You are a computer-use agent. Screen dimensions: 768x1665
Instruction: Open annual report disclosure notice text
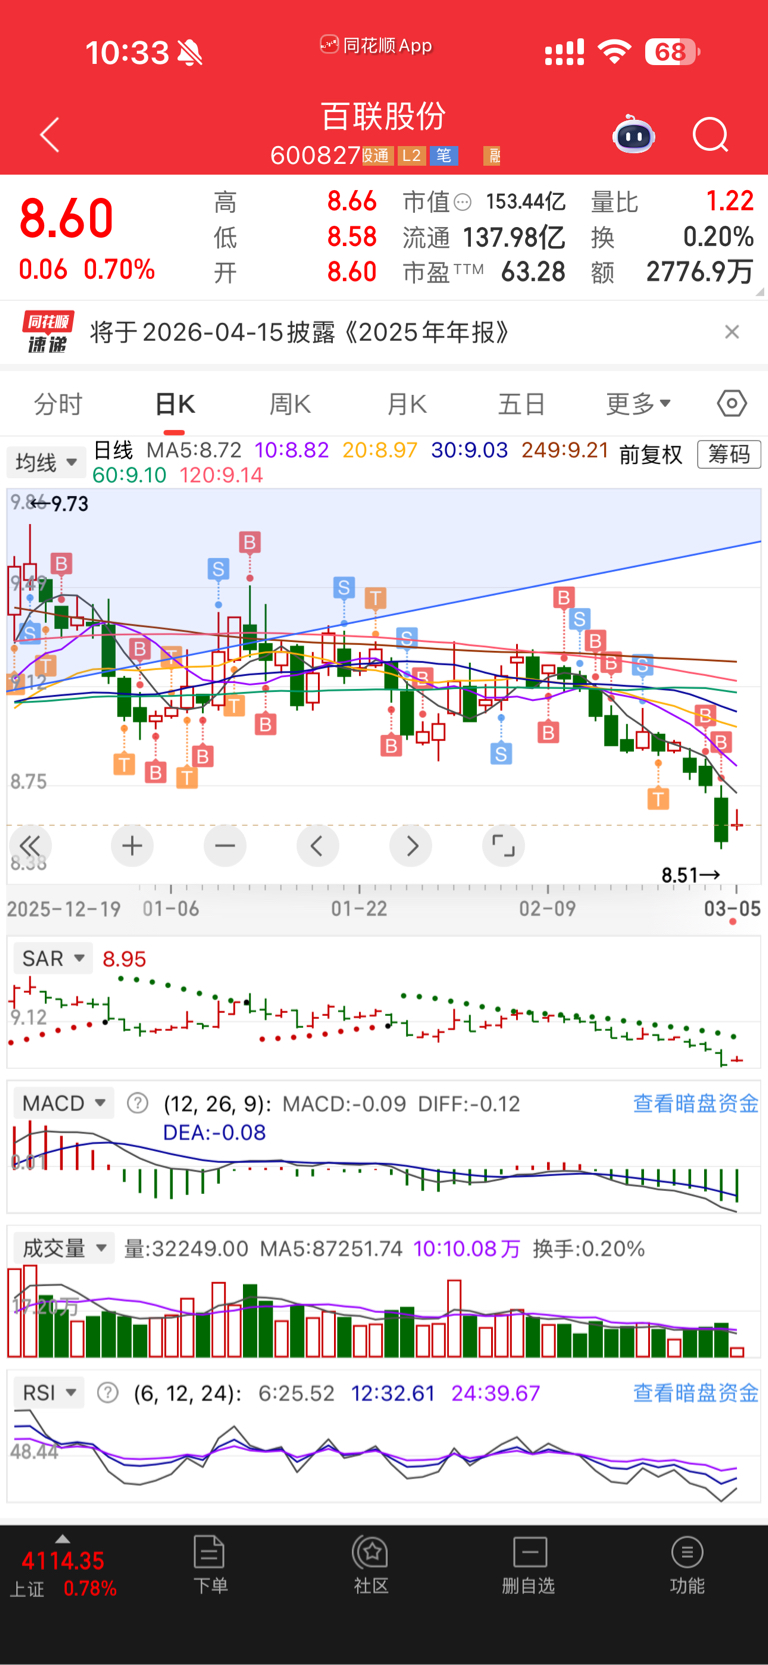pos(300,332)
